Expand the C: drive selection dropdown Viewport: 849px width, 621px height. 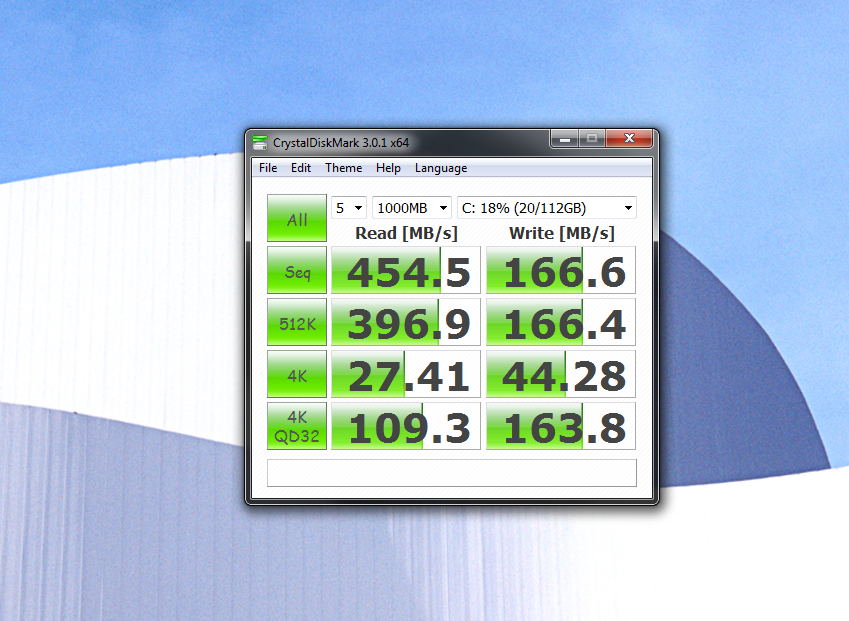[x=547, y=208]
